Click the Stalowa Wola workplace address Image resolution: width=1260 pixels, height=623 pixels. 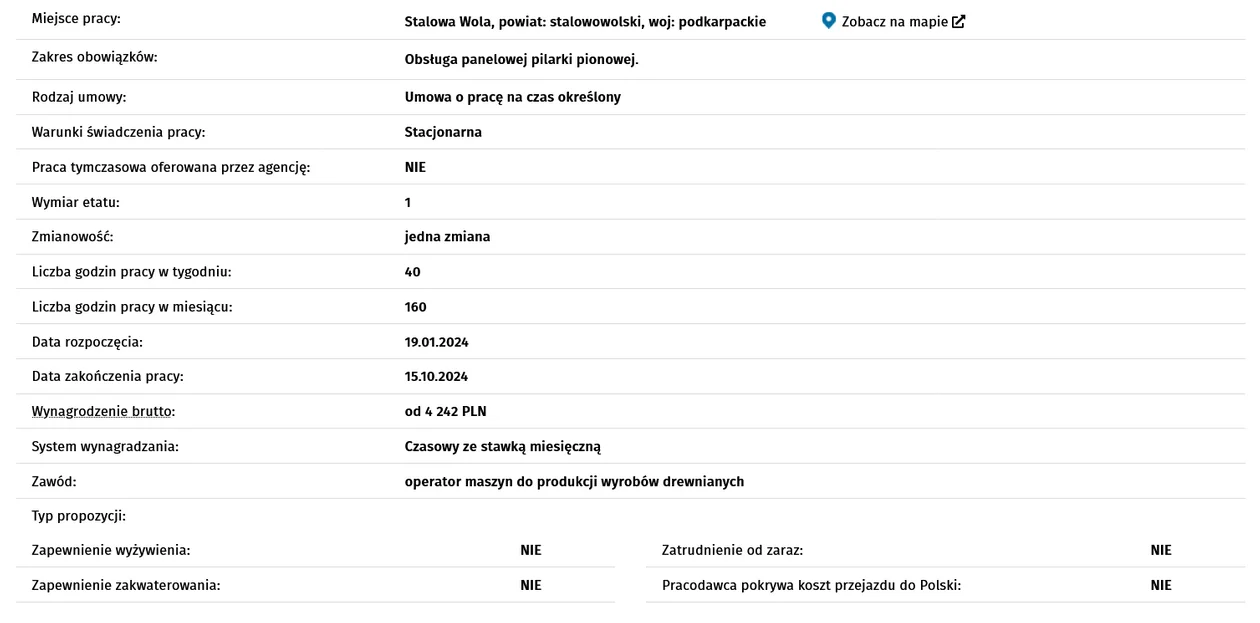(x=585, y=21)
